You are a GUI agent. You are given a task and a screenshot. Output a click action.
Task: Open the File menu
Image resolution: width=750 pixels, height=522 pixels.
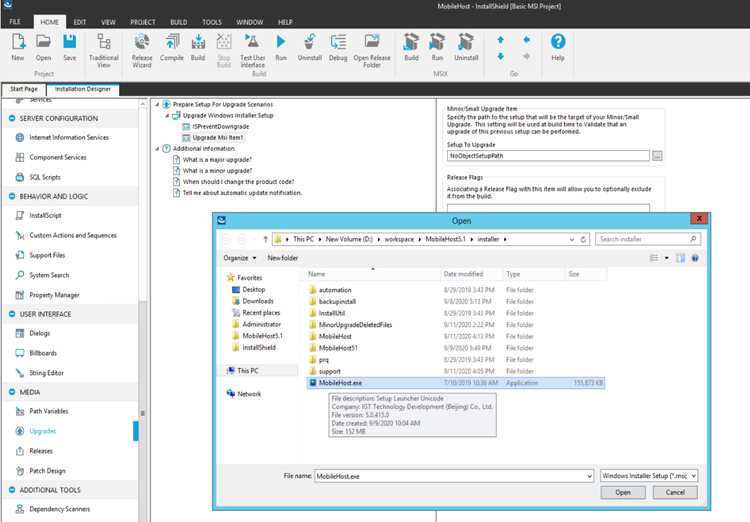pyautogui.click(x=15, y=22)
